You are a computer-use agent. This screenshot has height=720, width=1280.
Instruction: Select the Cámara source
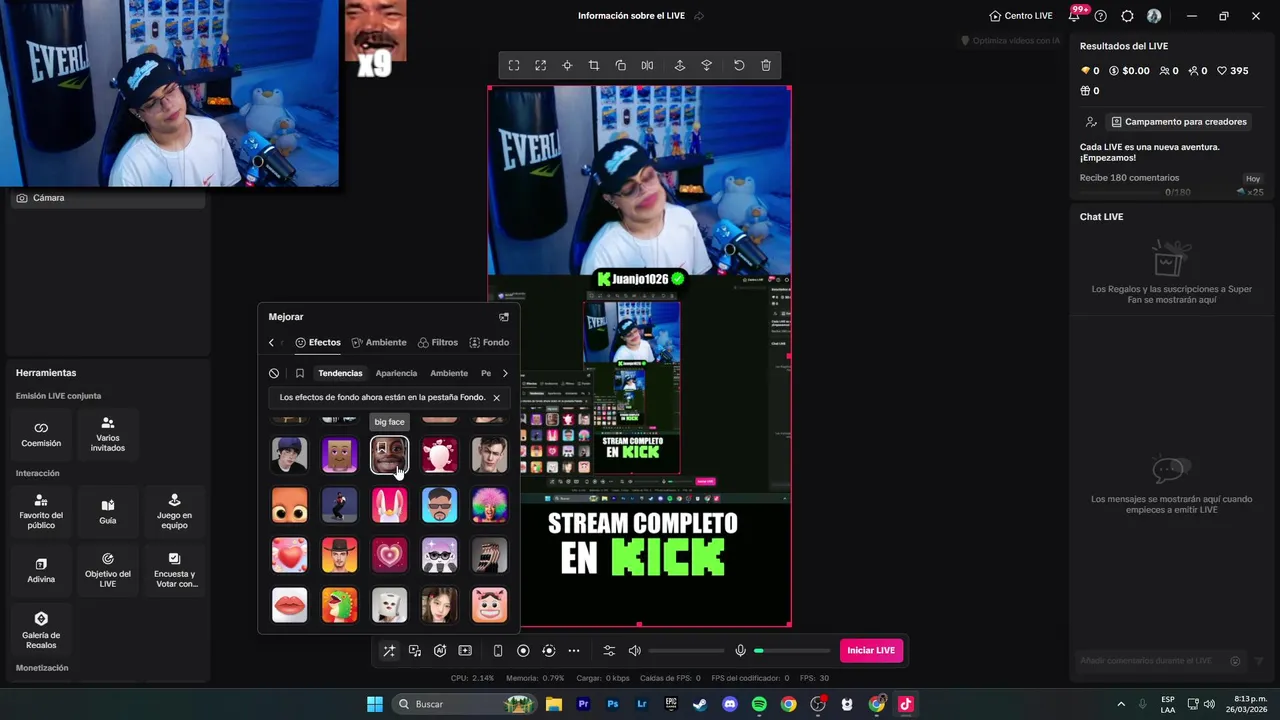coord(108,198)
